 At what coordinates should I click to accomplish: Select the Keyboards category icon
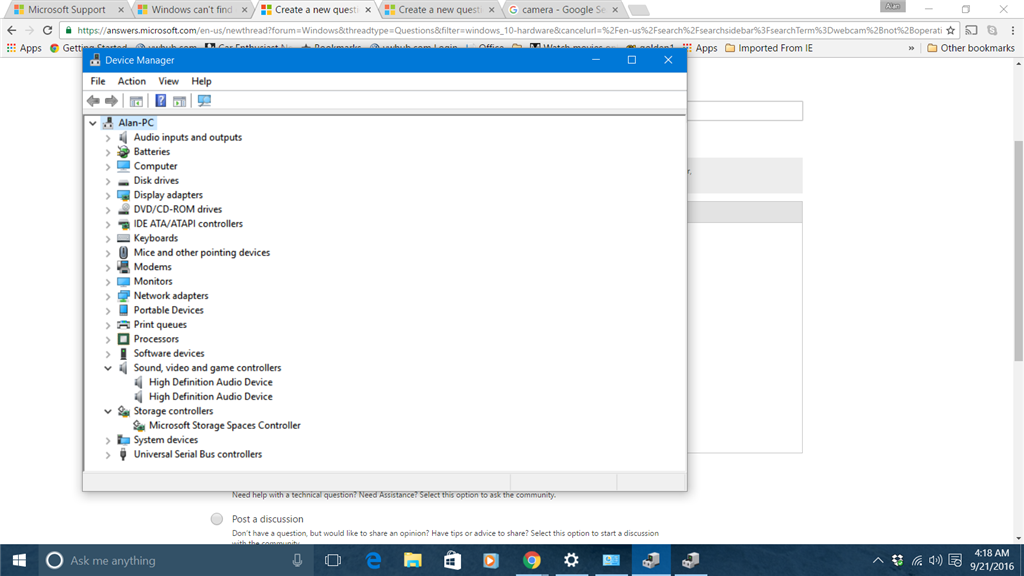[x=123, y=238]
